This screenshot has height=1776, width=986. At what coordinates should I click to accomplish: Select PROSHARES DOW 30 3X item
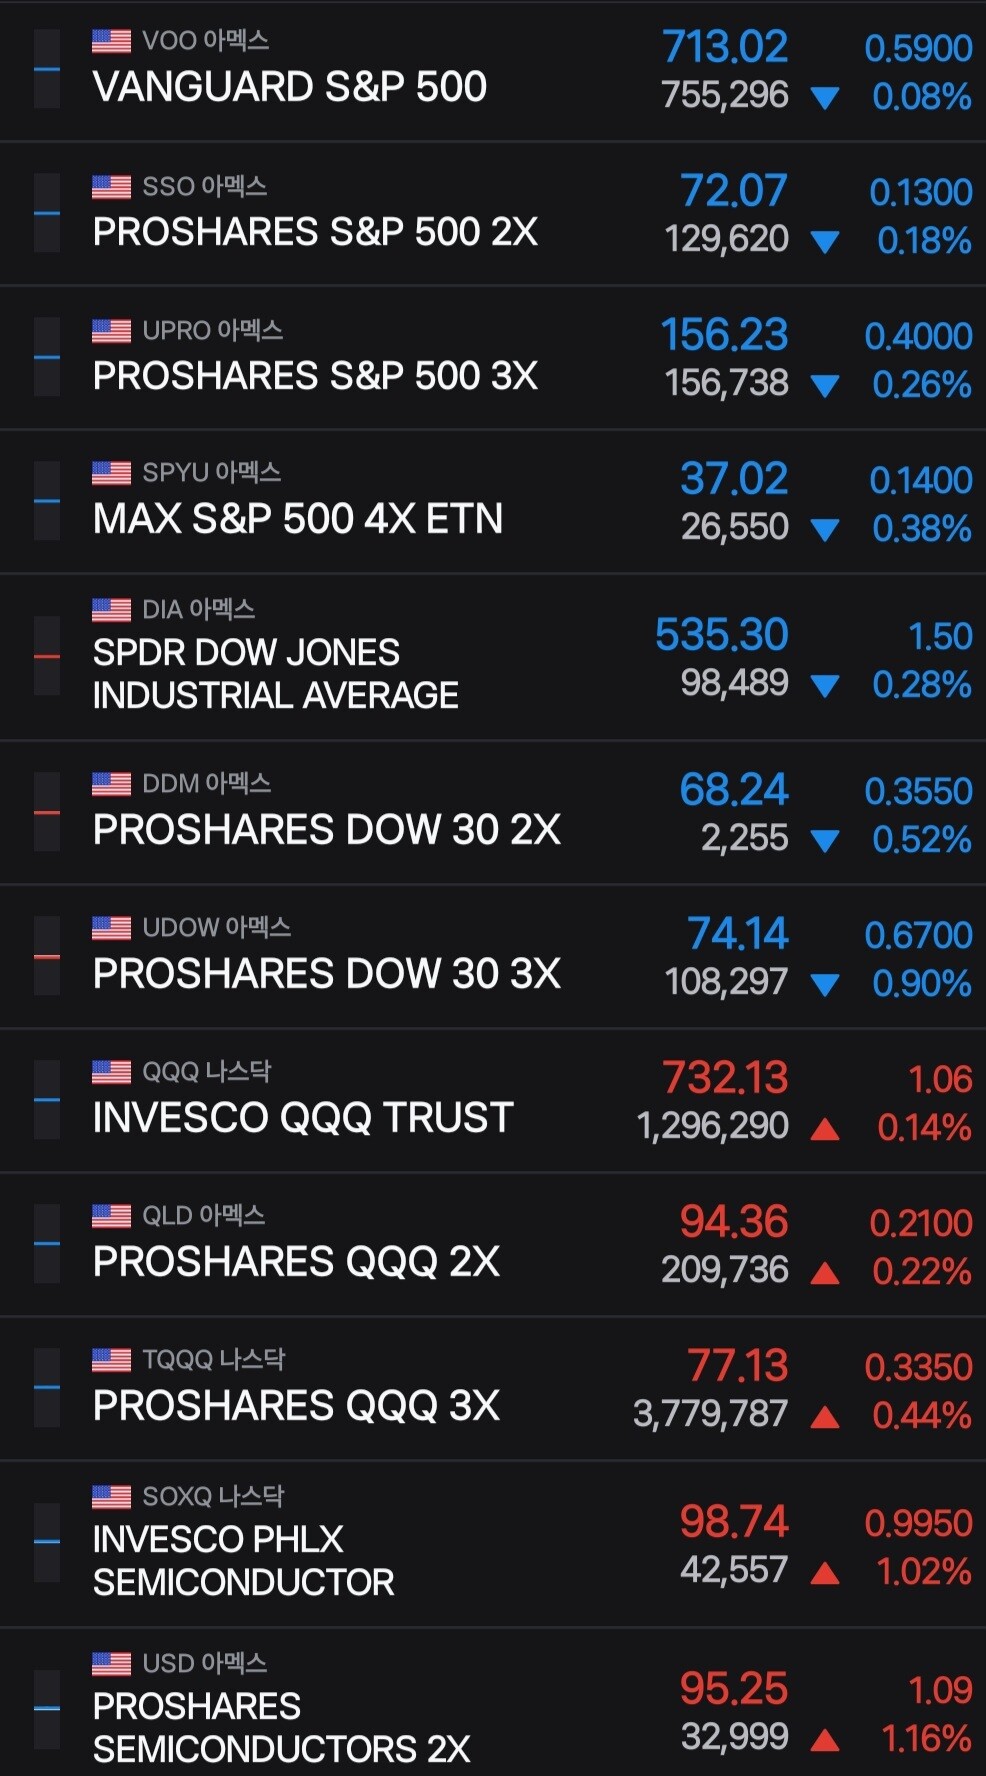[x=493, y=957]
